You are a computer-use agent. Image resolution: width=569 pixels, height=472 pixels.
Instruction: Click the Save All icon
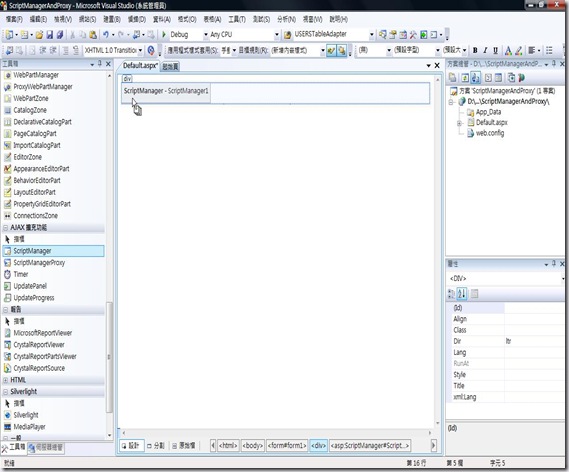point(60,34)
